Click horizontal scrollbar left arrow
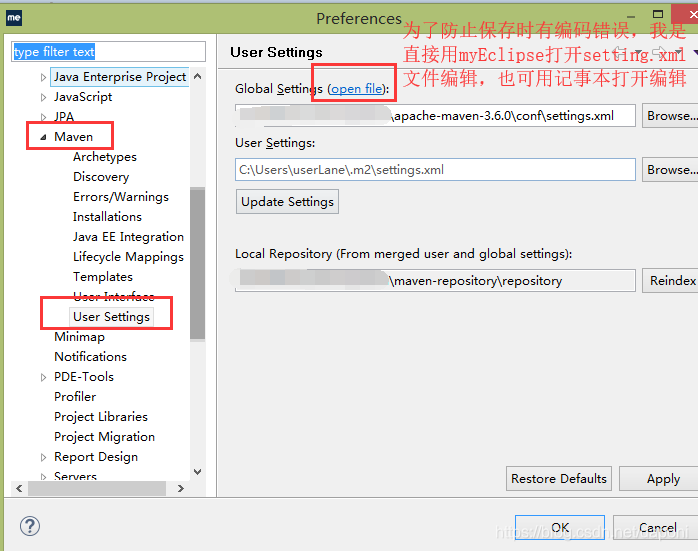 click(19, 488)
